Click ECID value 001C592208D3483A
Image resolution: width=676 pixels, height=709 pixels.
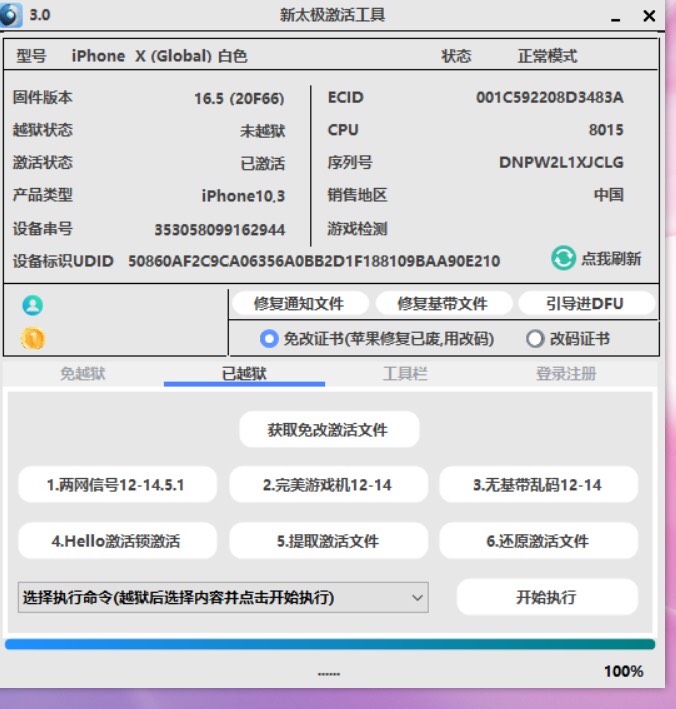(x=549, y=97)
